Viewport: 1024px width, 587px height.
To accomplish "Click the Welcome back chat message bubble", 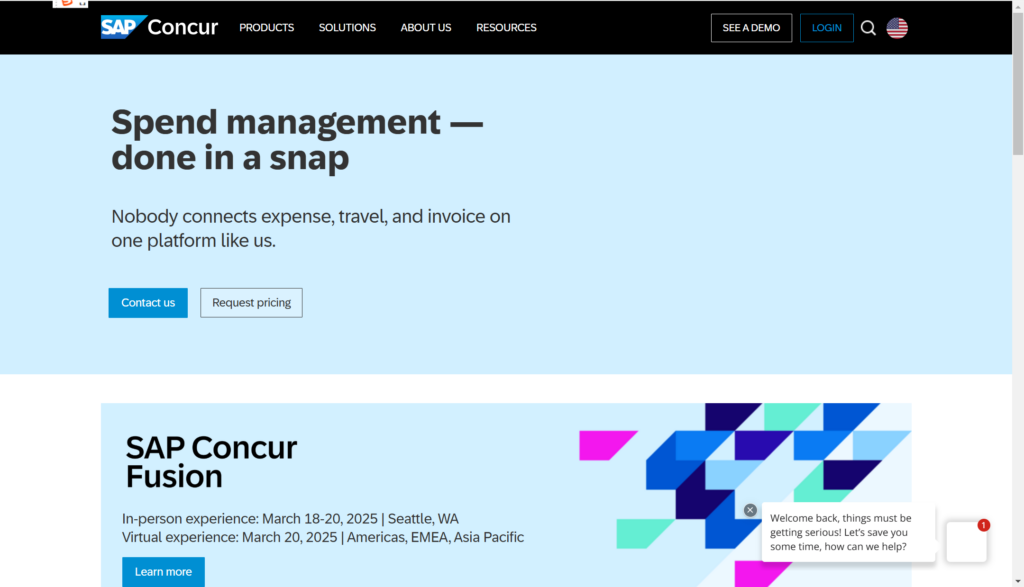I will click(840, 533).
